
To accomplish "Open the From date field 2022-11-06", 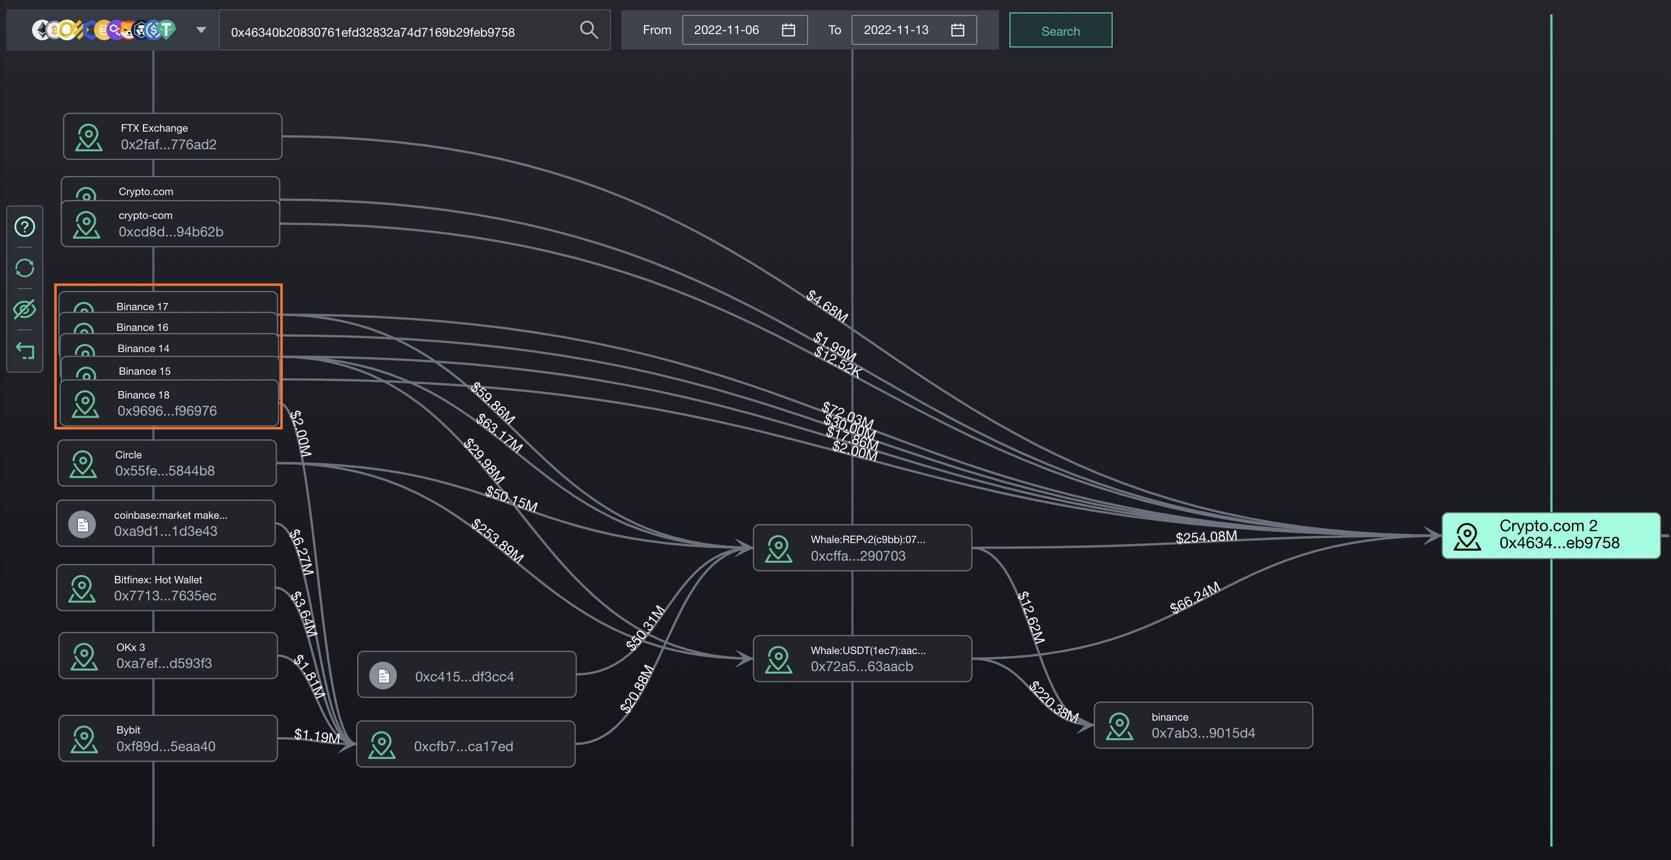I will (744, 30).
